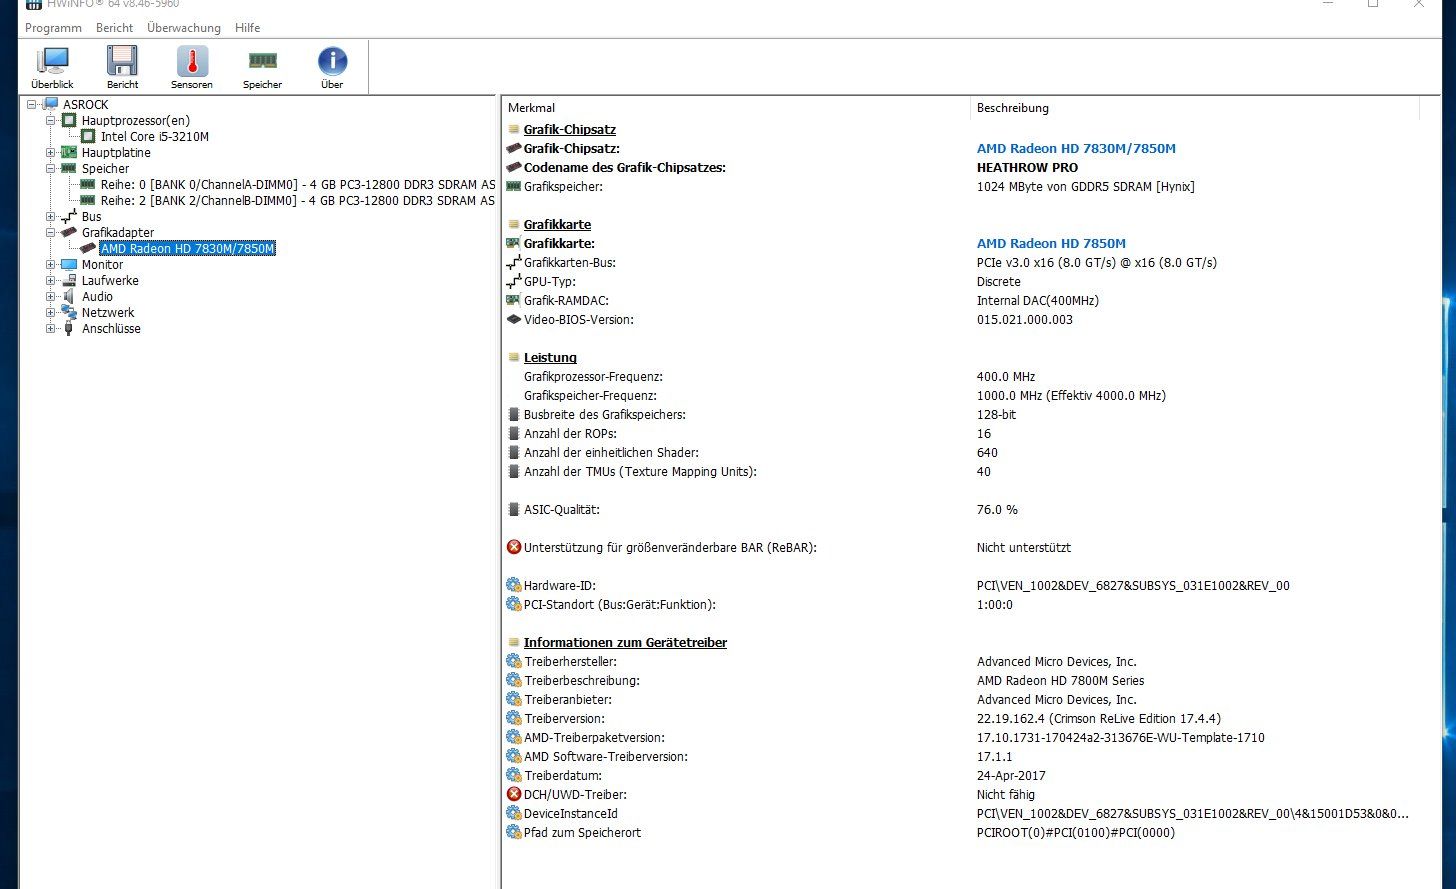Click the icon beside Grafikkarten-Bus row
Screen dimensions: 1456x889
click(514, 262)
